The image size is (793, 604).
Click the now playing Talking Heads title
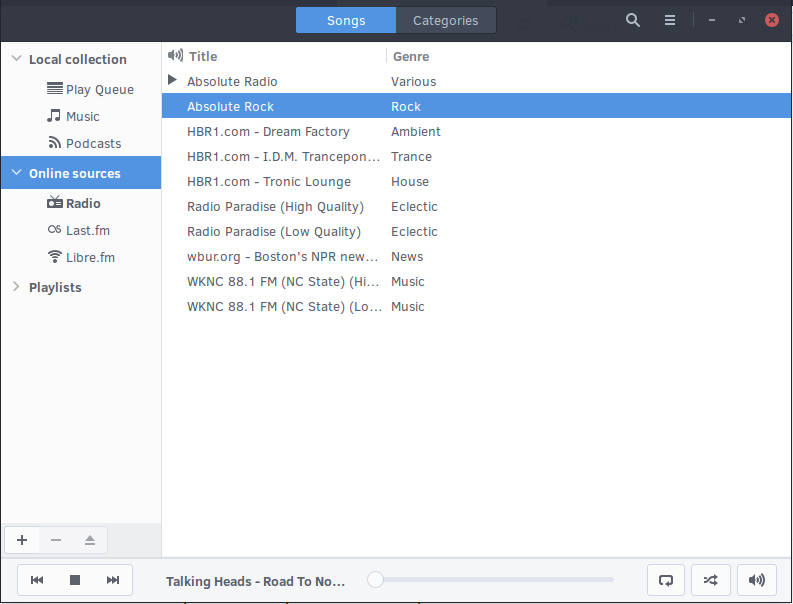pos(255,581)
